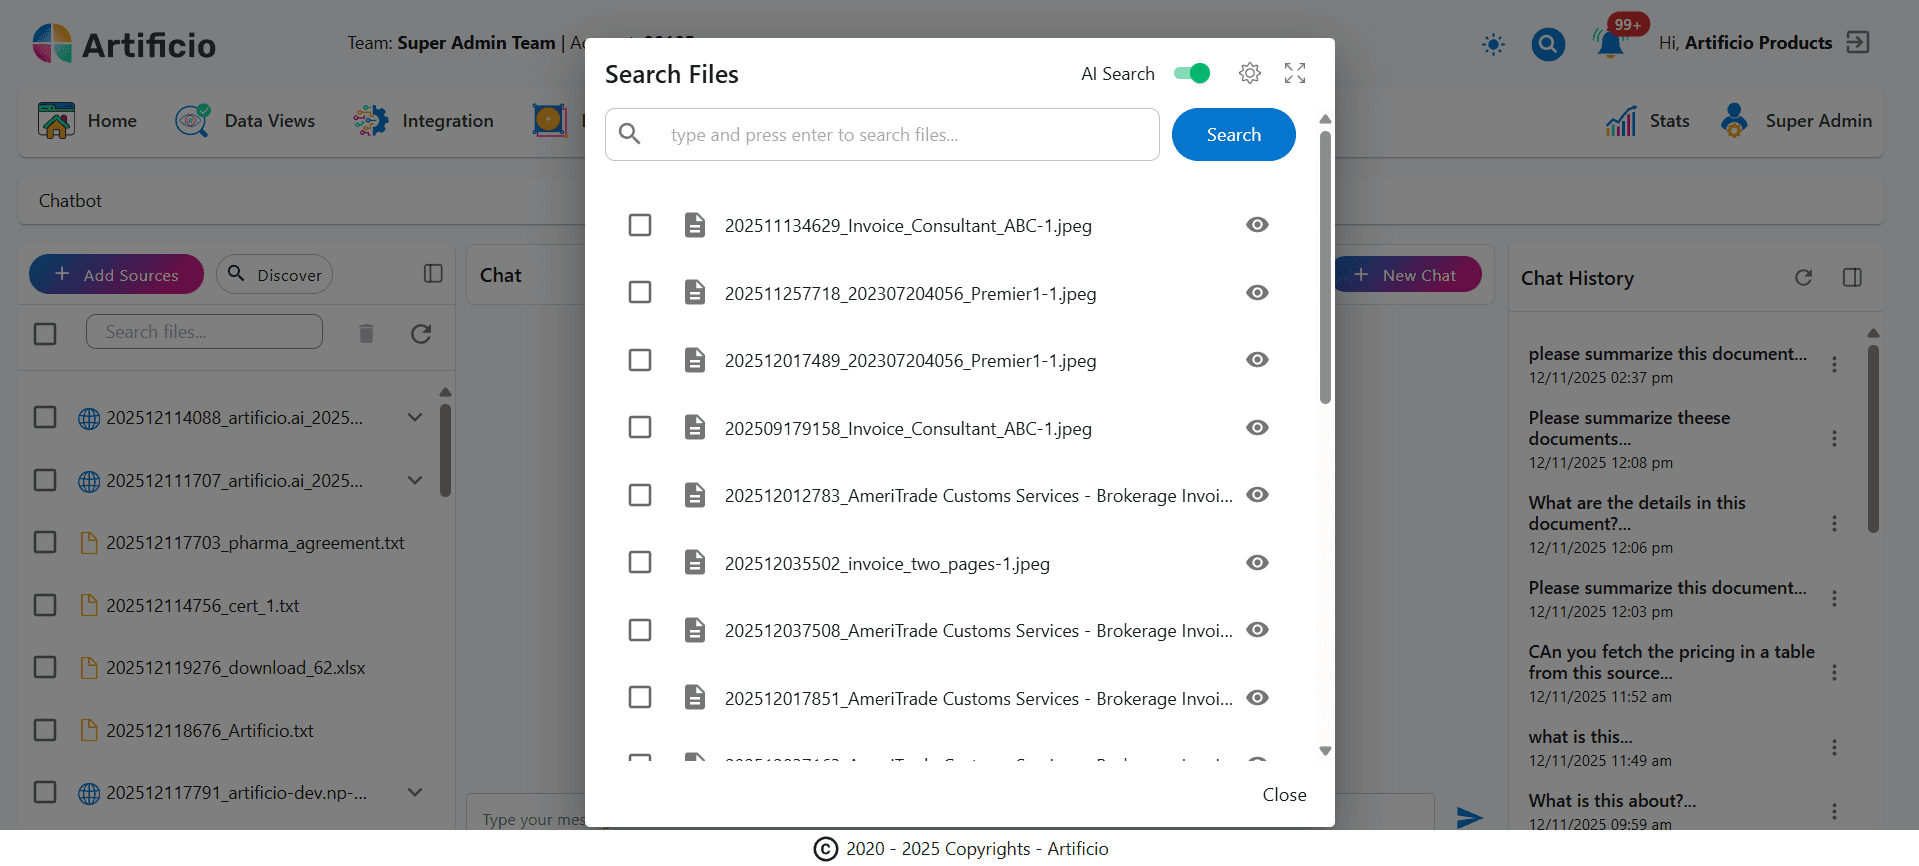Check 202512117703_pharma_agreement.txt source checkbox
The width and height of the screenshot is (1919, 866).
[x=45, y=542]
